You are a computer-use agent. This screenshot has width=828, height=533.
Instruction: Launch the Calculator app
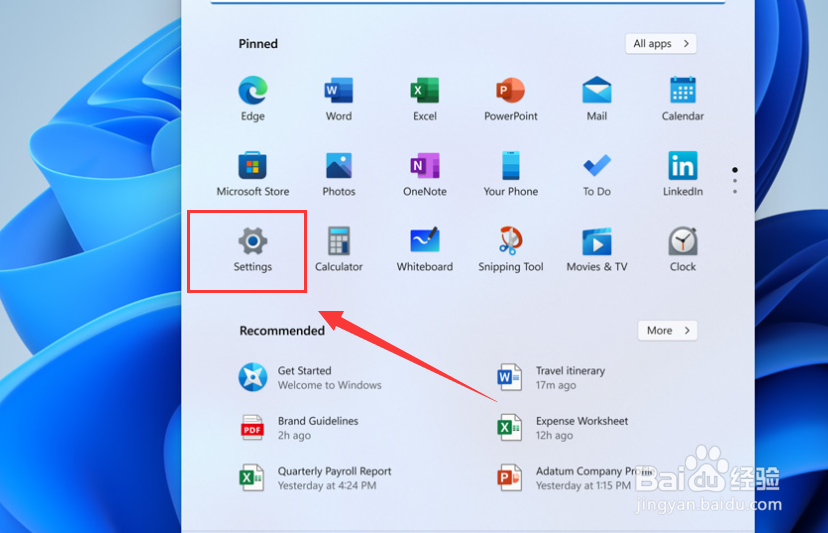pos(338,250)
